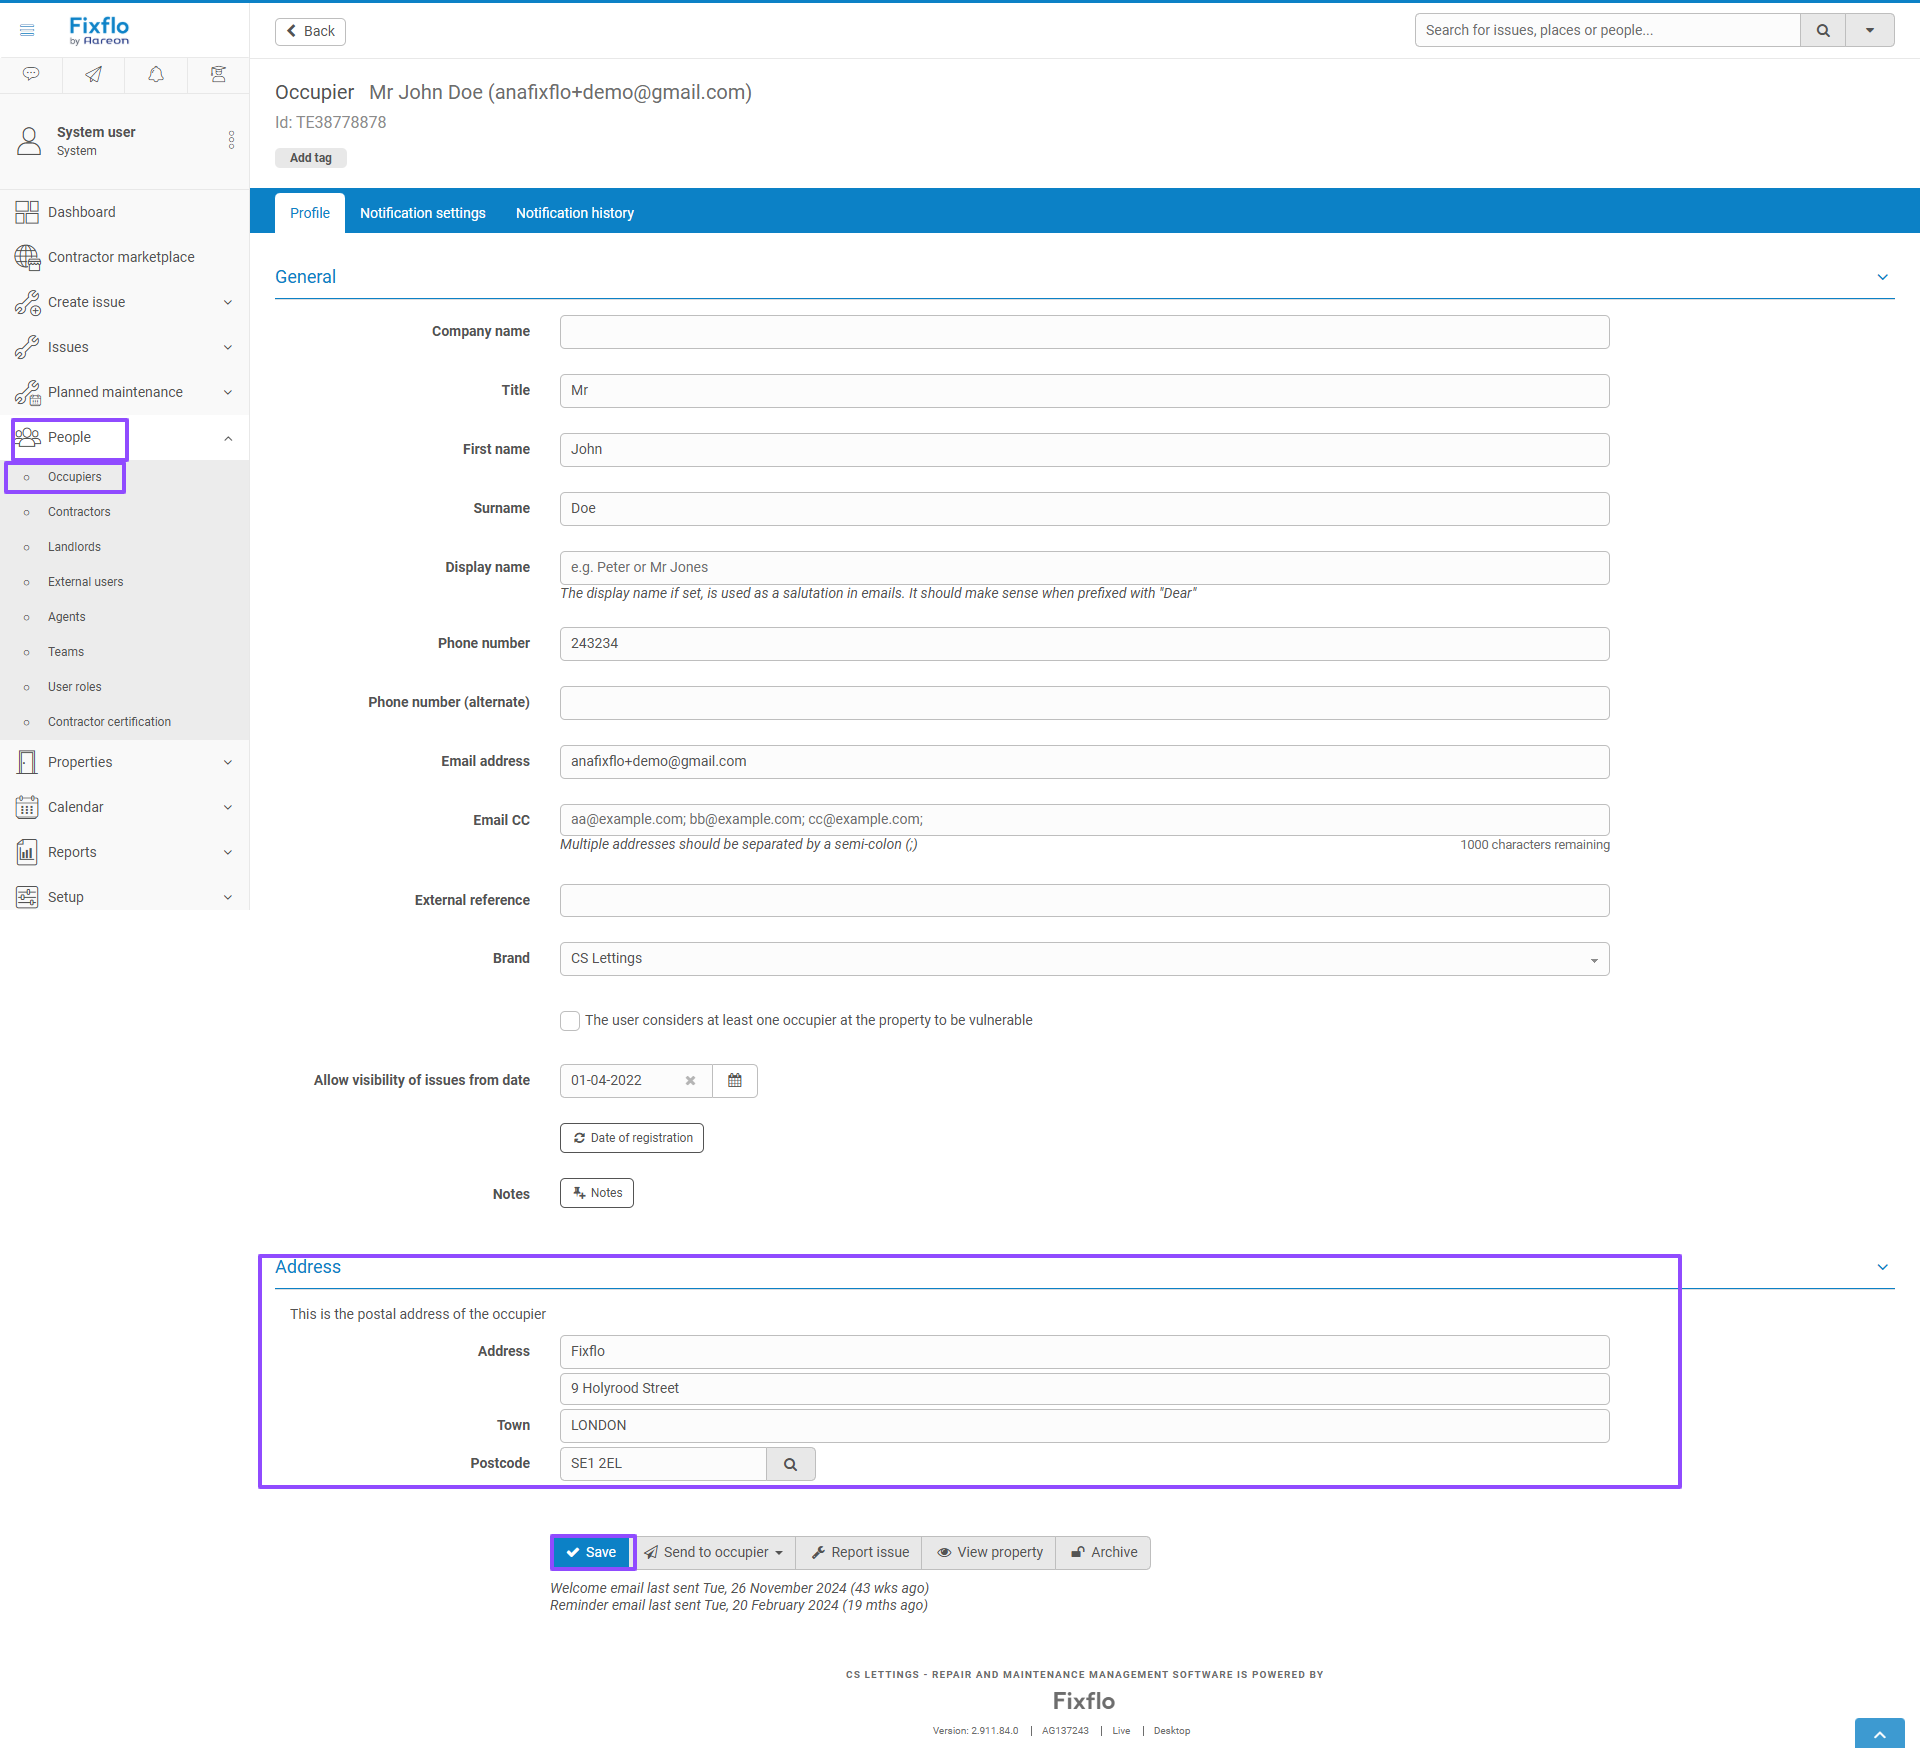This screenshot has width=1920, height=1750.
Task: Select Contractors in People menu
Action: click(79, 512)
